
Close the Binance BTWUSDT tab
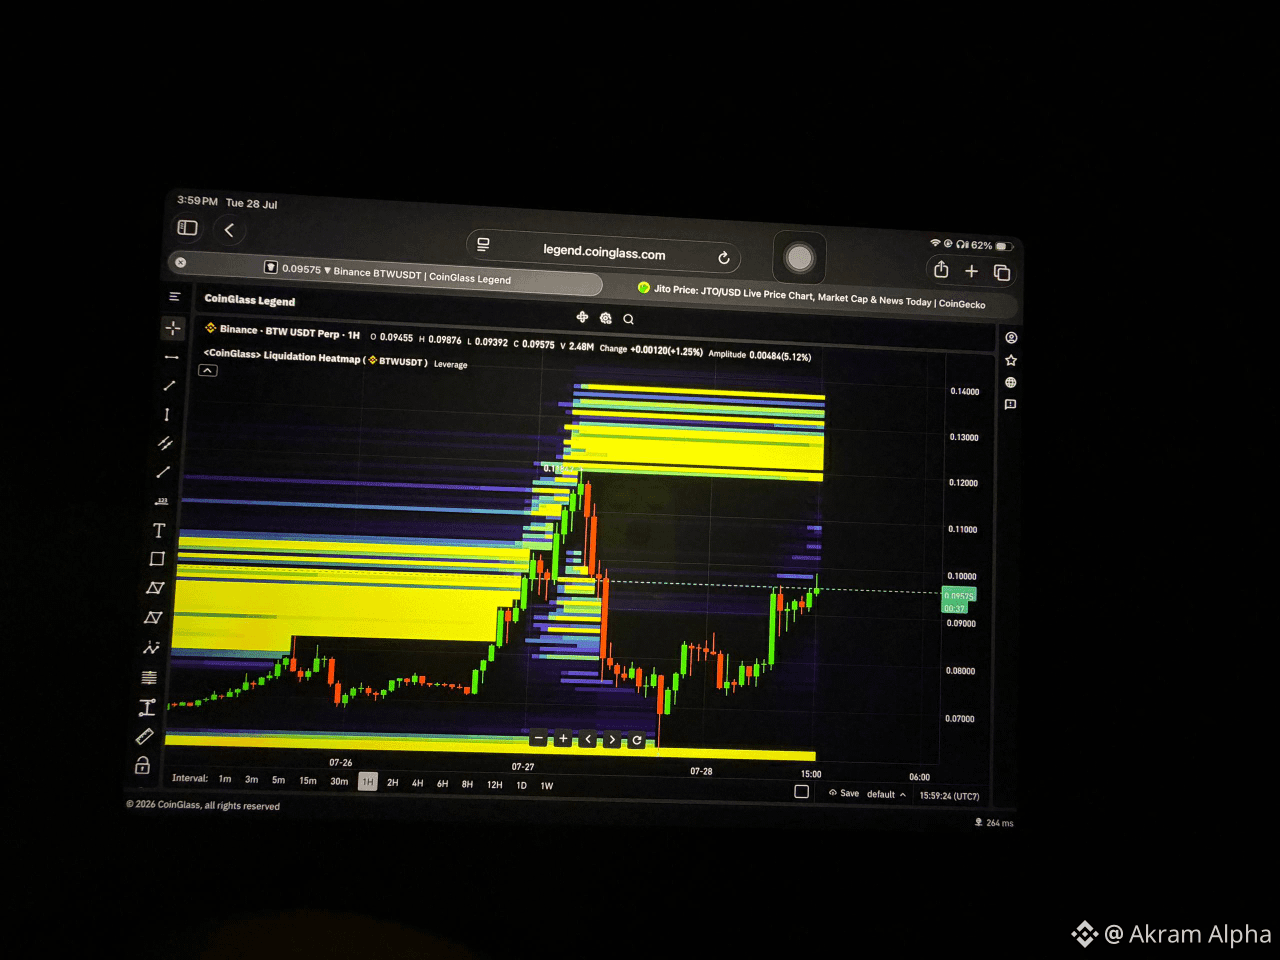tap(180, 262)
